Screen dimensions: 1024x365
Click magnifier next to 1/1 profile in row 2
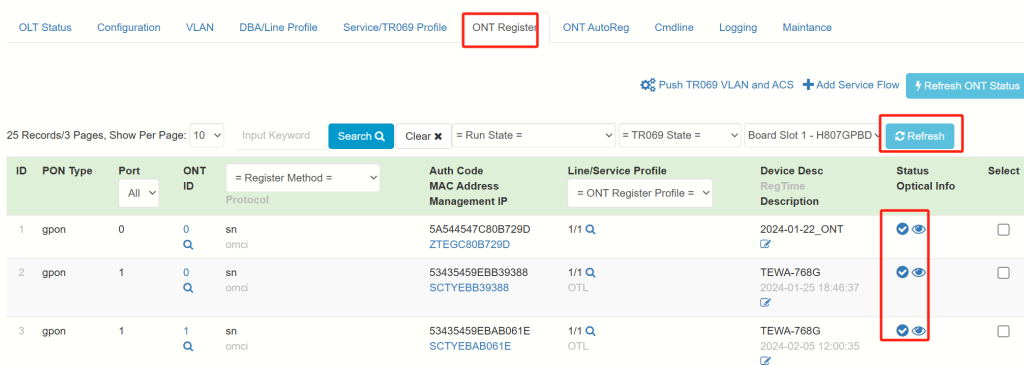(590, 272)
